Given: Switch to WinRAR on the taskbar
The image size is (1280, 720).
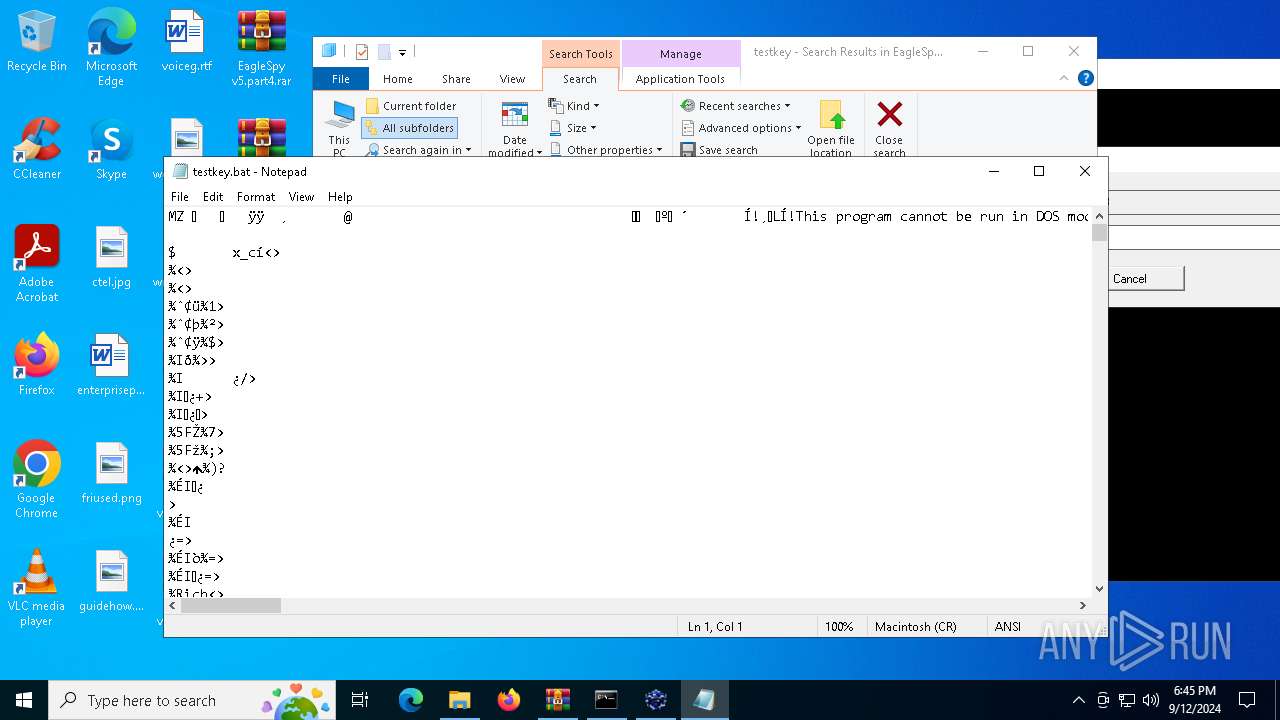Looking at the screenshot, I should pyautogui.click(x=557, y=700).
